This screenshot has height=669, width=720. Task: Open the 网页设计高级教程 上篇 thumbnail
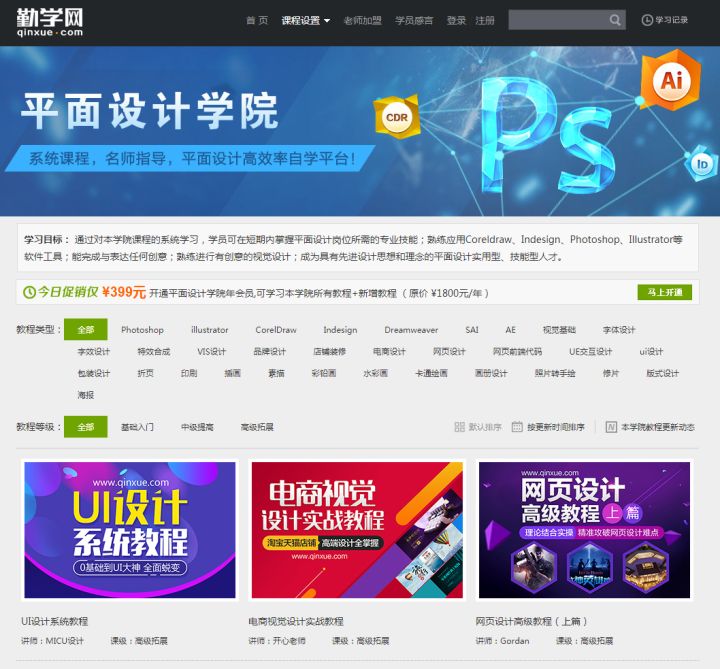[x=585, y=530]
